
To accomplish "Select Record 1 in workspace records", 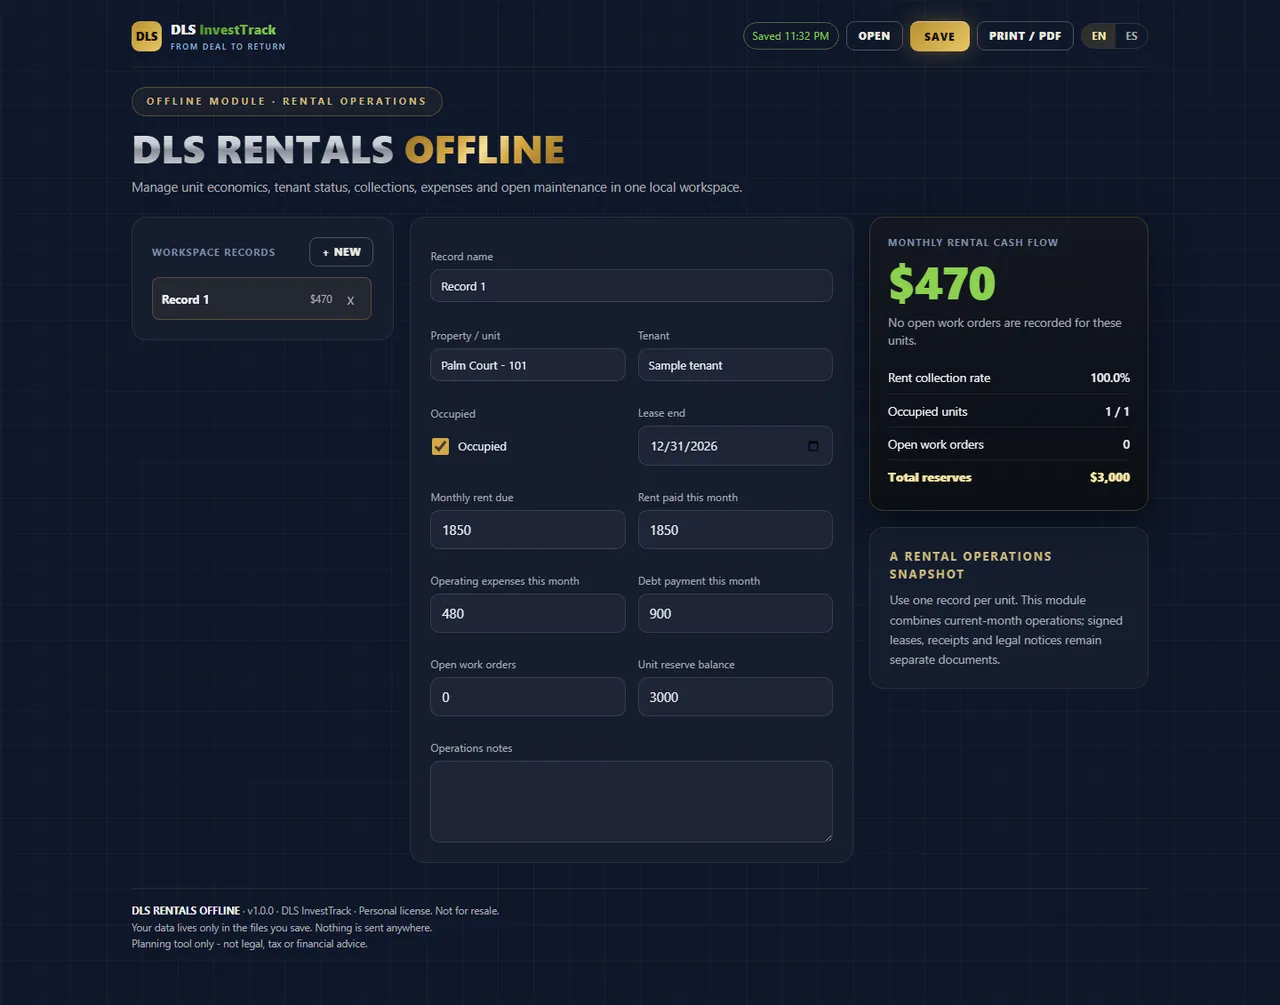I will [x=261, y=299].
